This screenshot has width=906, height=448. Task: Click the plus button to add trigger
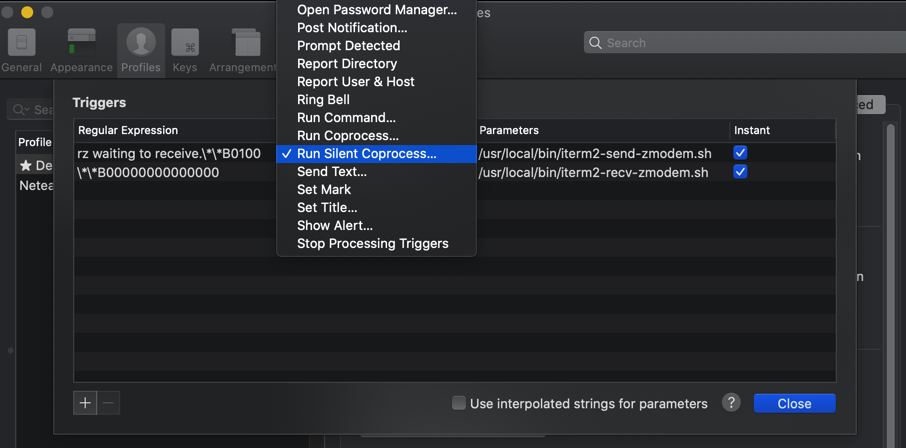[x=85, y=403]
